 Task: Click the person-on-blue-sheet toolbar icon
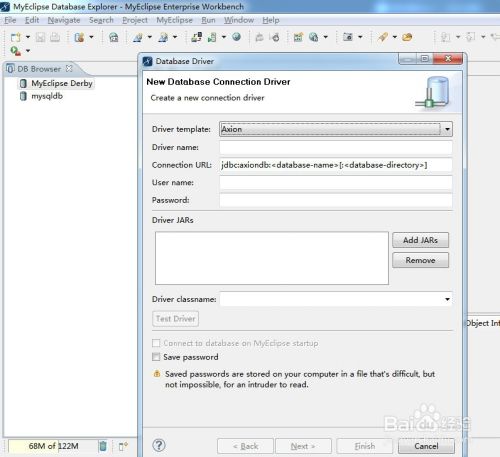pyautogui.click(x=163, y=37)
